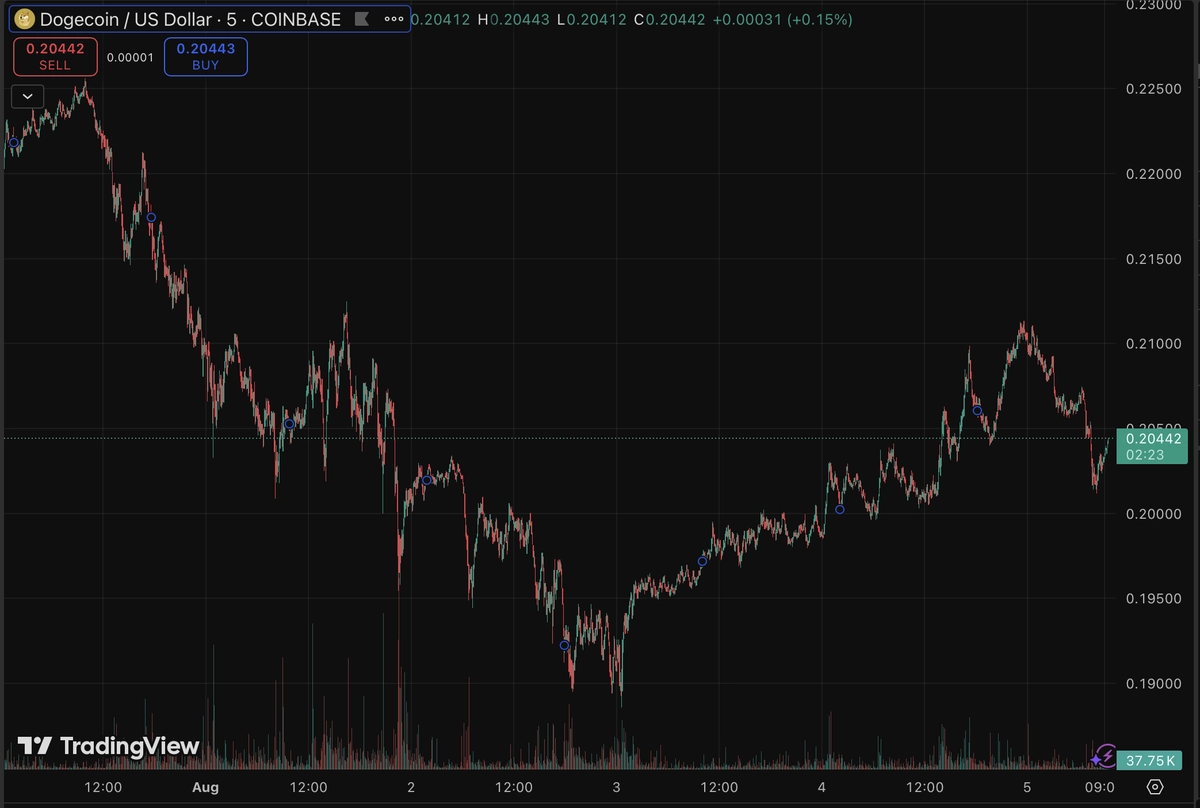Click the time axis label 3
Viewport: 1200px width, 808px height.
click(x=617, y=787)
